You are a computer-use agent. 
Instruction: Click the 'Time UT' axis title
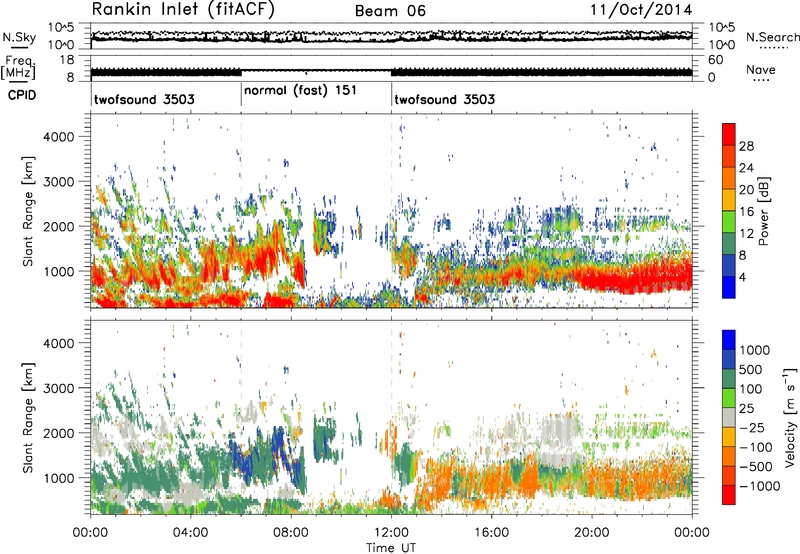click(391, 547)
